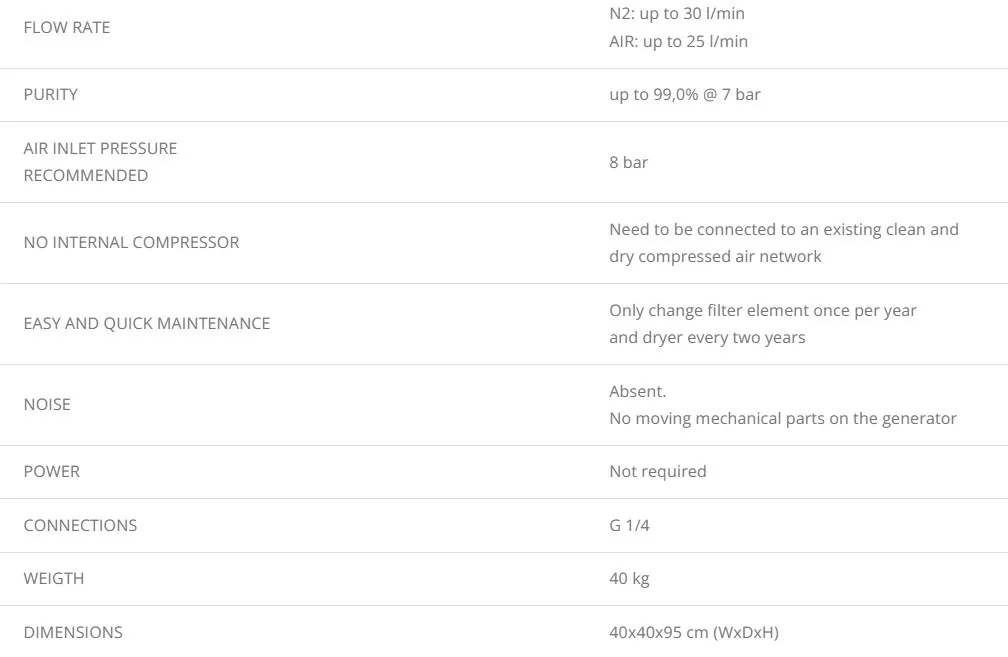
Task: Click the NO INTERNAL COMPRESSOR label
Action: tap(131, 242)
